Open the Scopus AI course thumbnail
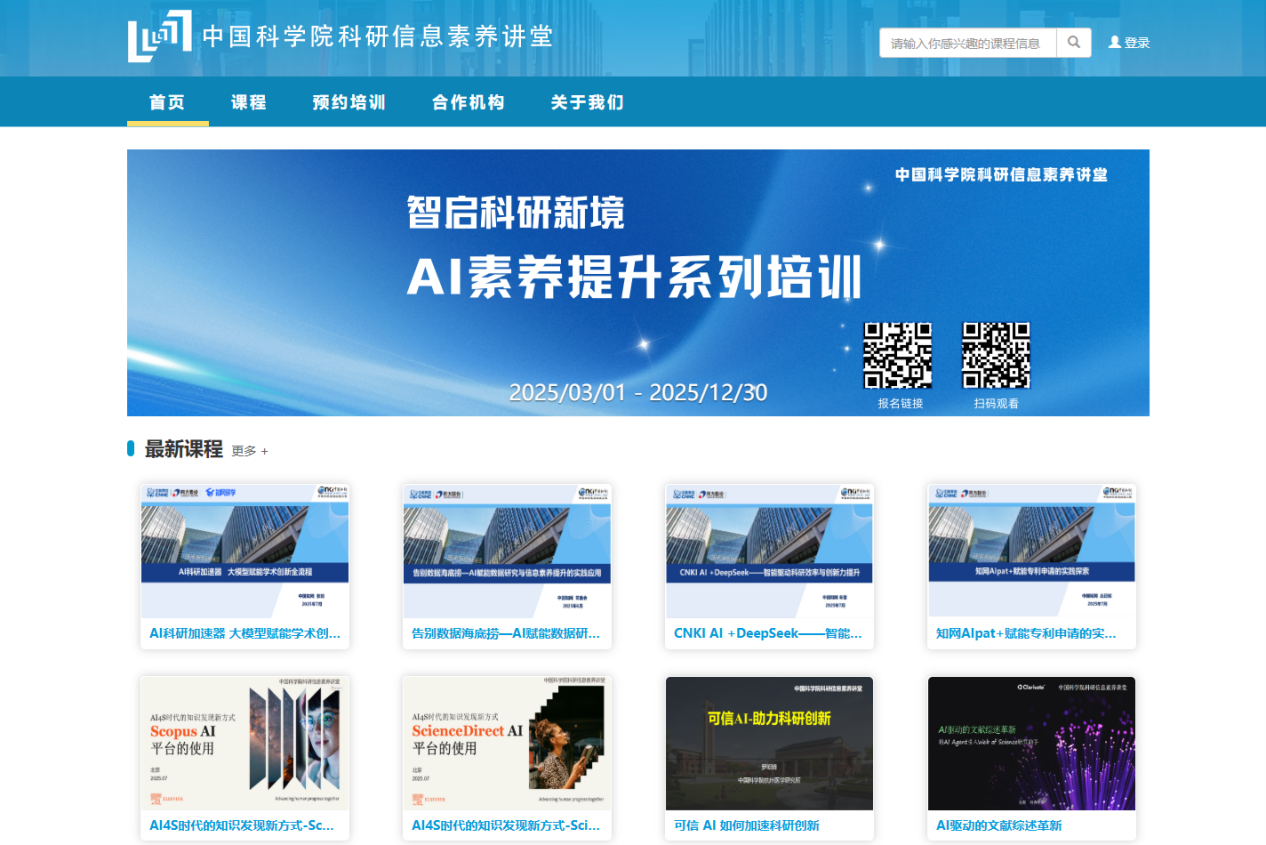Screen dimensions: 1266x845 coord(245,743)
